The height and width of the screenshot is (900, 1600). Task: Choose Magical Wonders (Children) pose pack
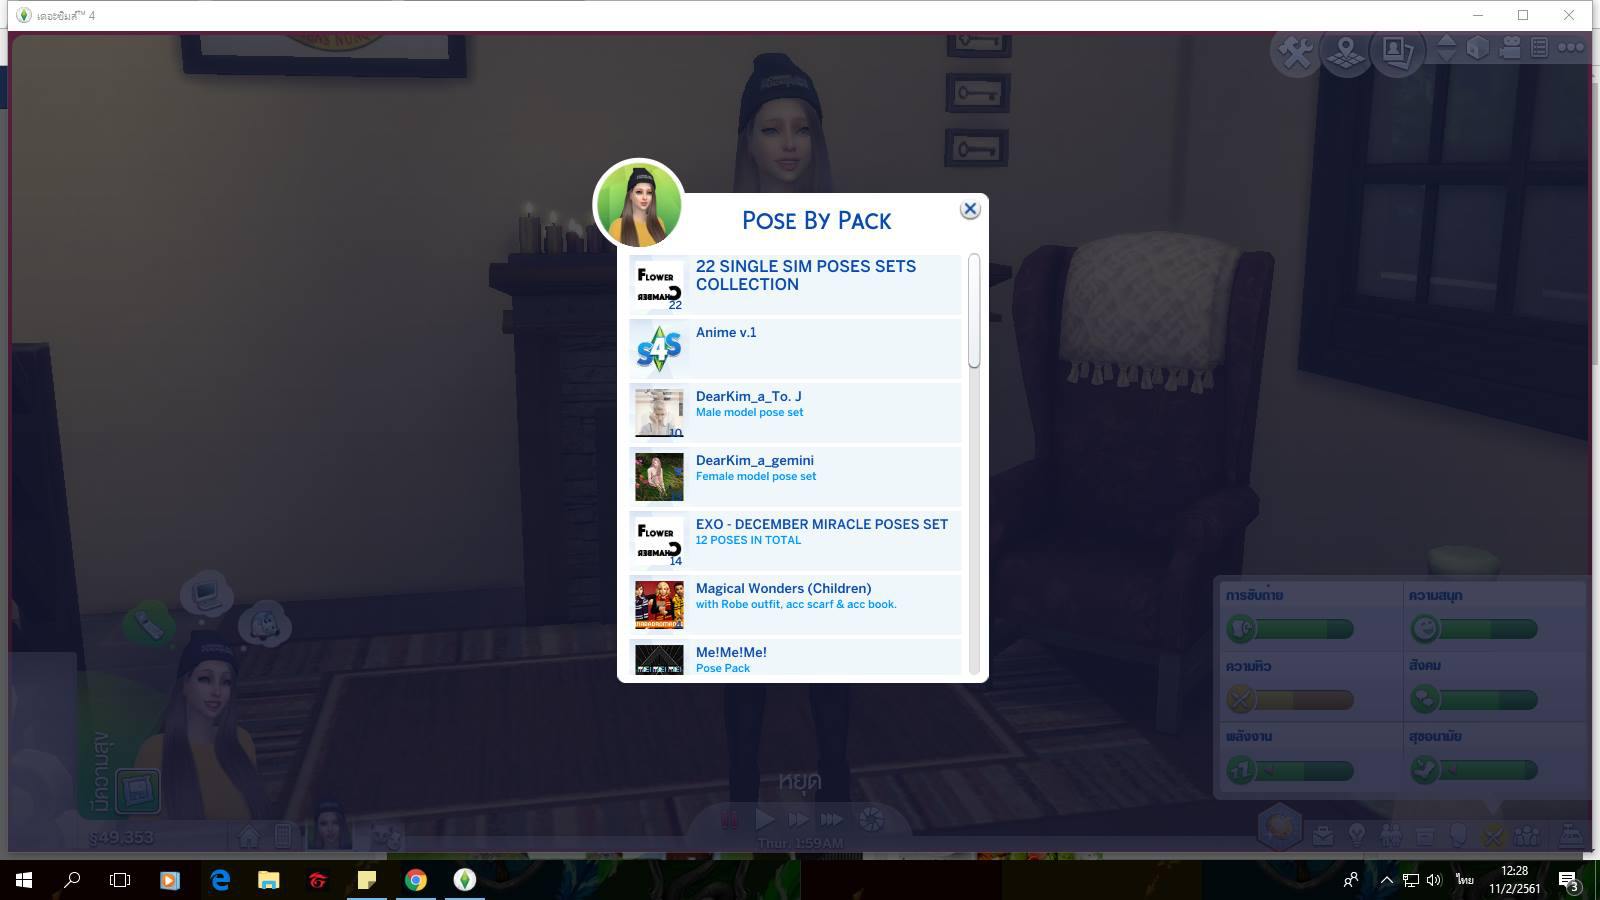pos(795,605)
